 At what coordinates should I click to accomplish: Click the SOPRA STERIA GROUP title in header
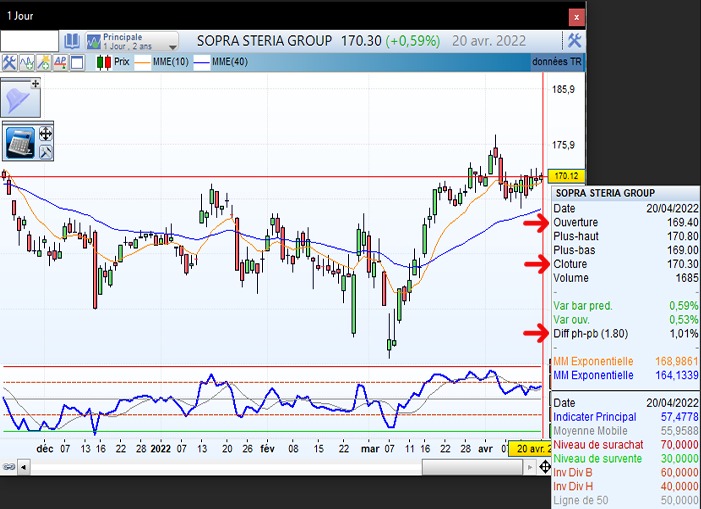point(264,41)
